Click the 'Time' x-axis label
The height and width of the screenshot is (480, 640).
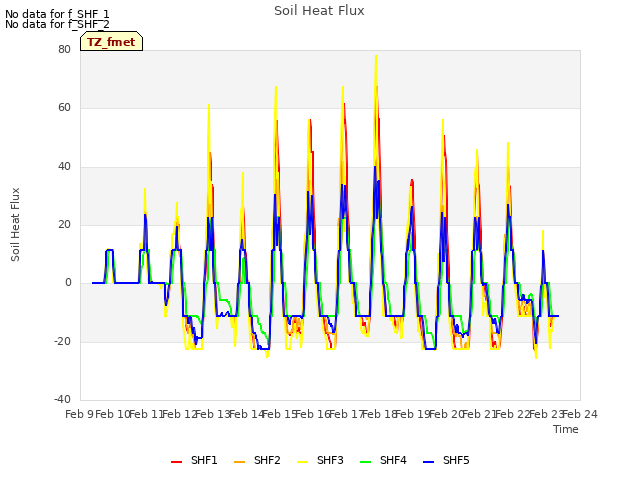tap(566, 429)
